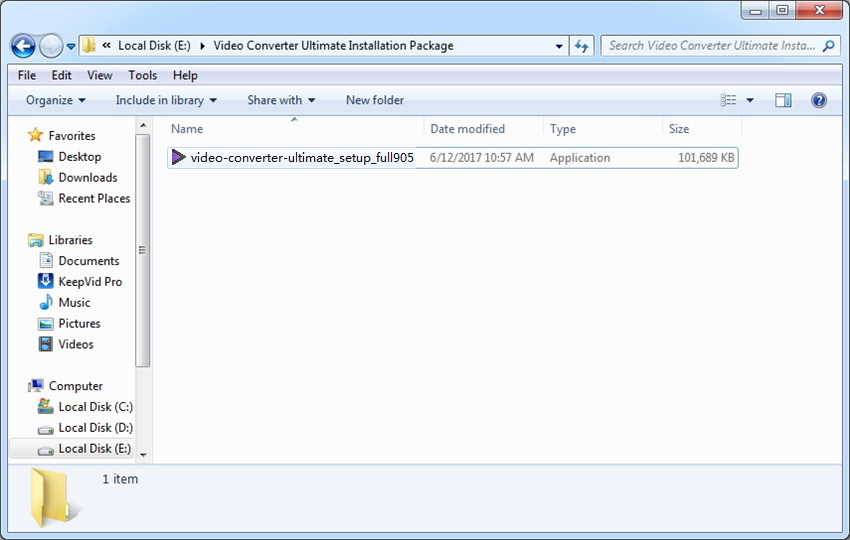850x540 pixels.
Task: Open the Videos library
Action: pos(76,344)
